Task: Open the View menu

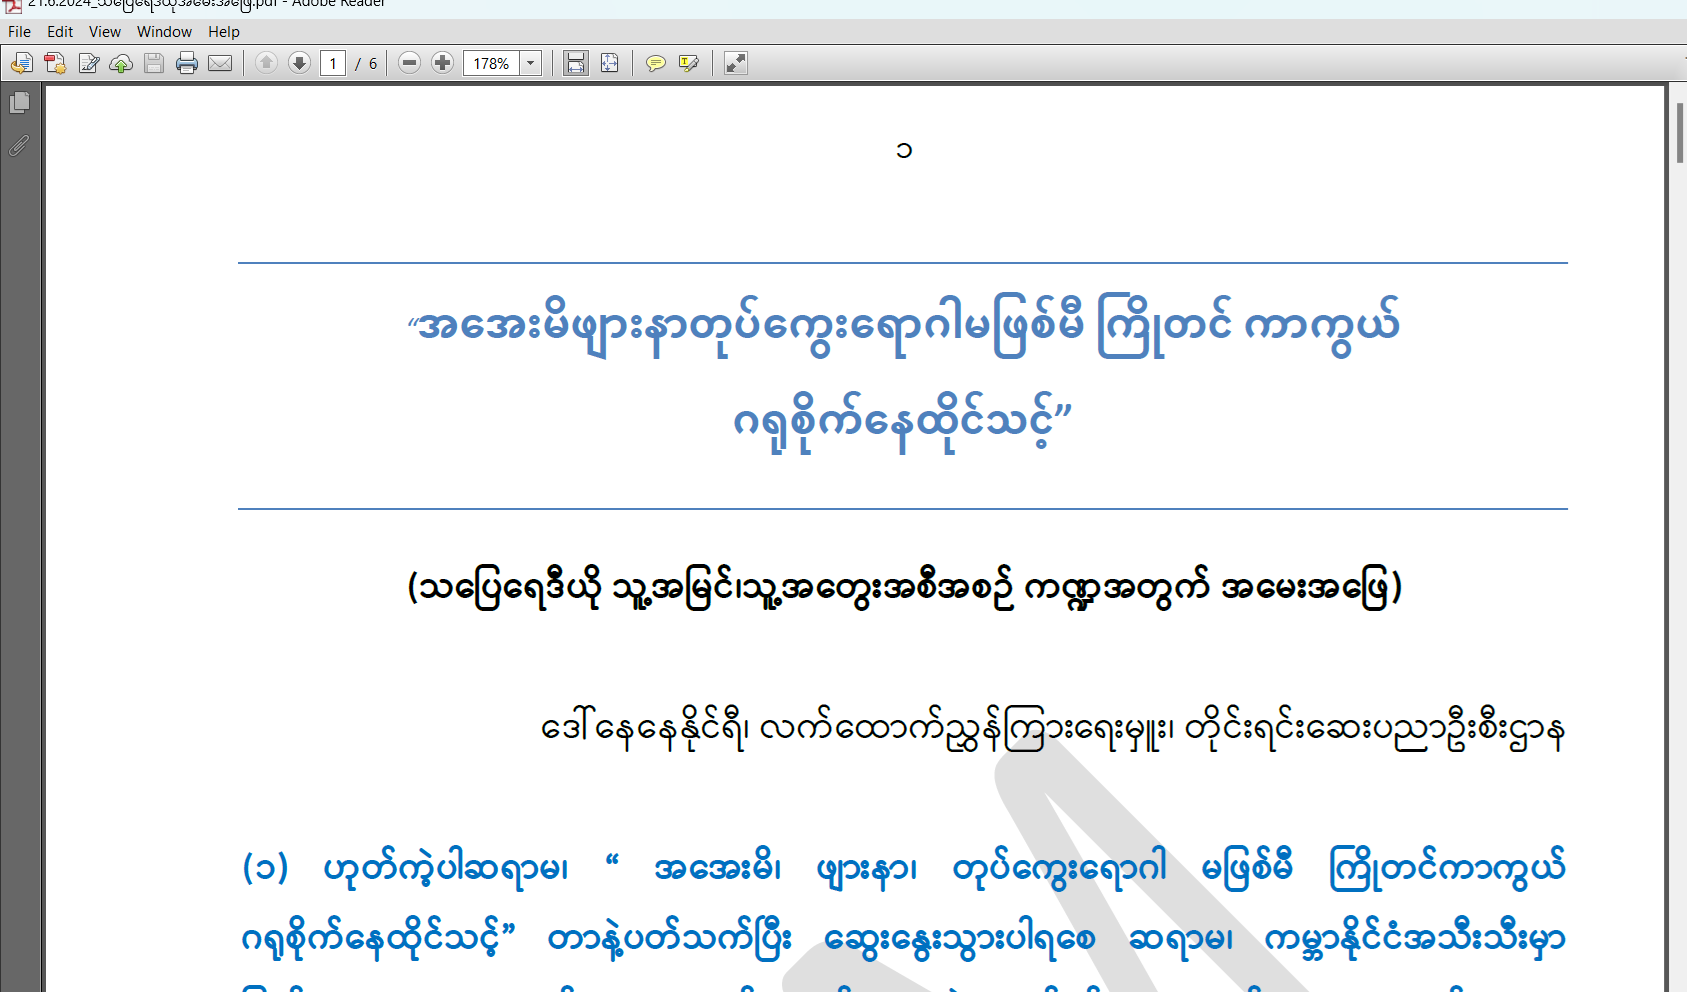Action: 105,32
